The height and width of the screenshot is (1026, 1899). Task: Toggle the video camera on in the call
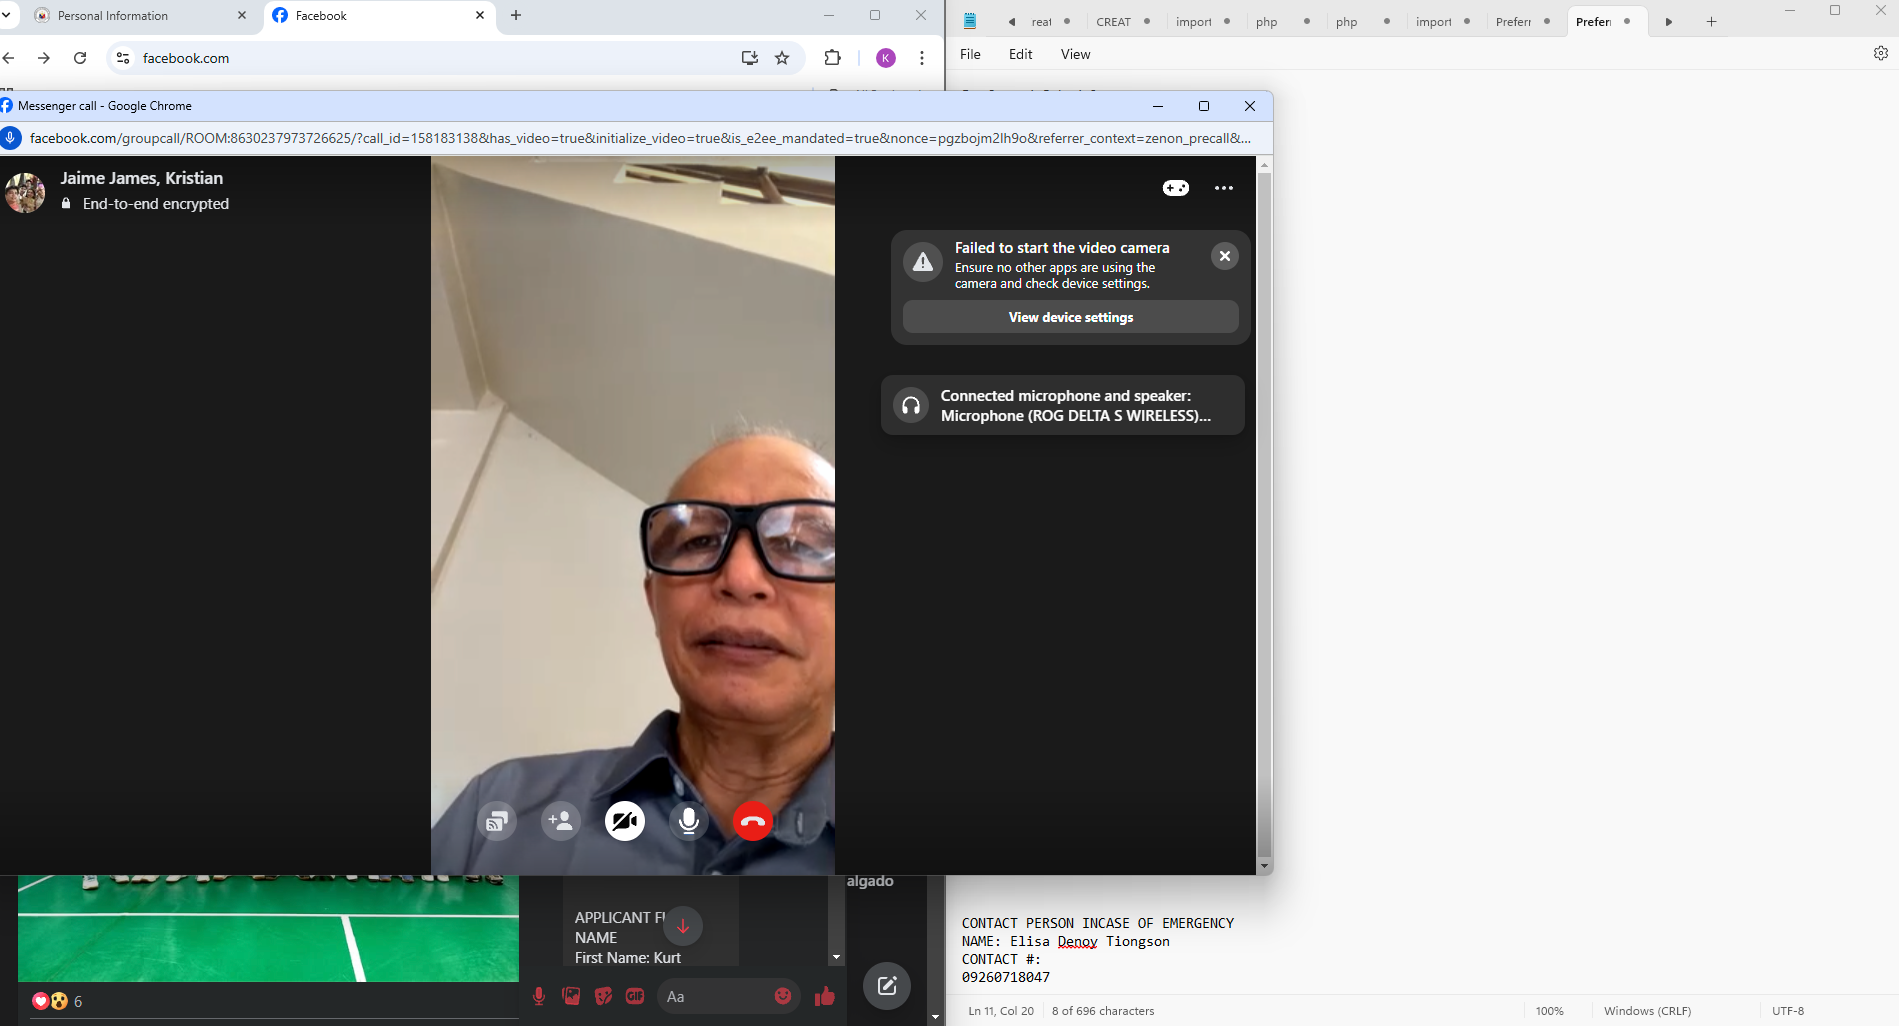pyautogui.click(x=625, y=822)
